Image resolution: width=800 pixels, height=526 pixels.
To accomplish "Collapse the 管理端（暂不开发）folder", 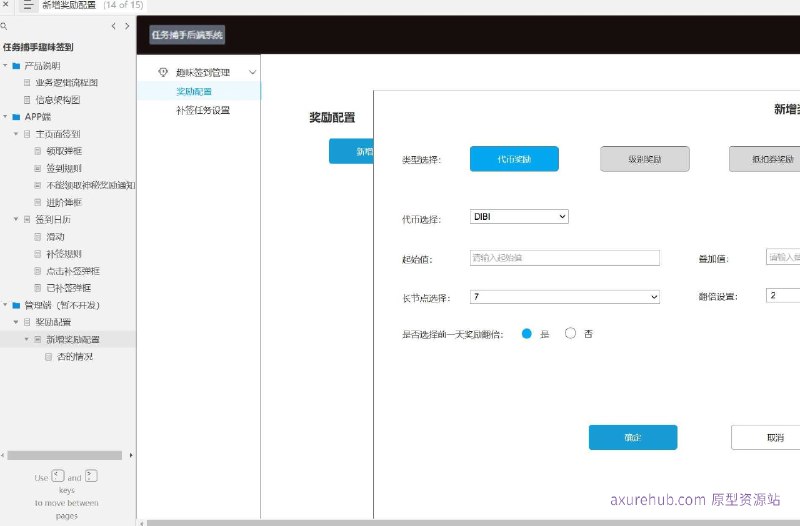I will point(5,305).
